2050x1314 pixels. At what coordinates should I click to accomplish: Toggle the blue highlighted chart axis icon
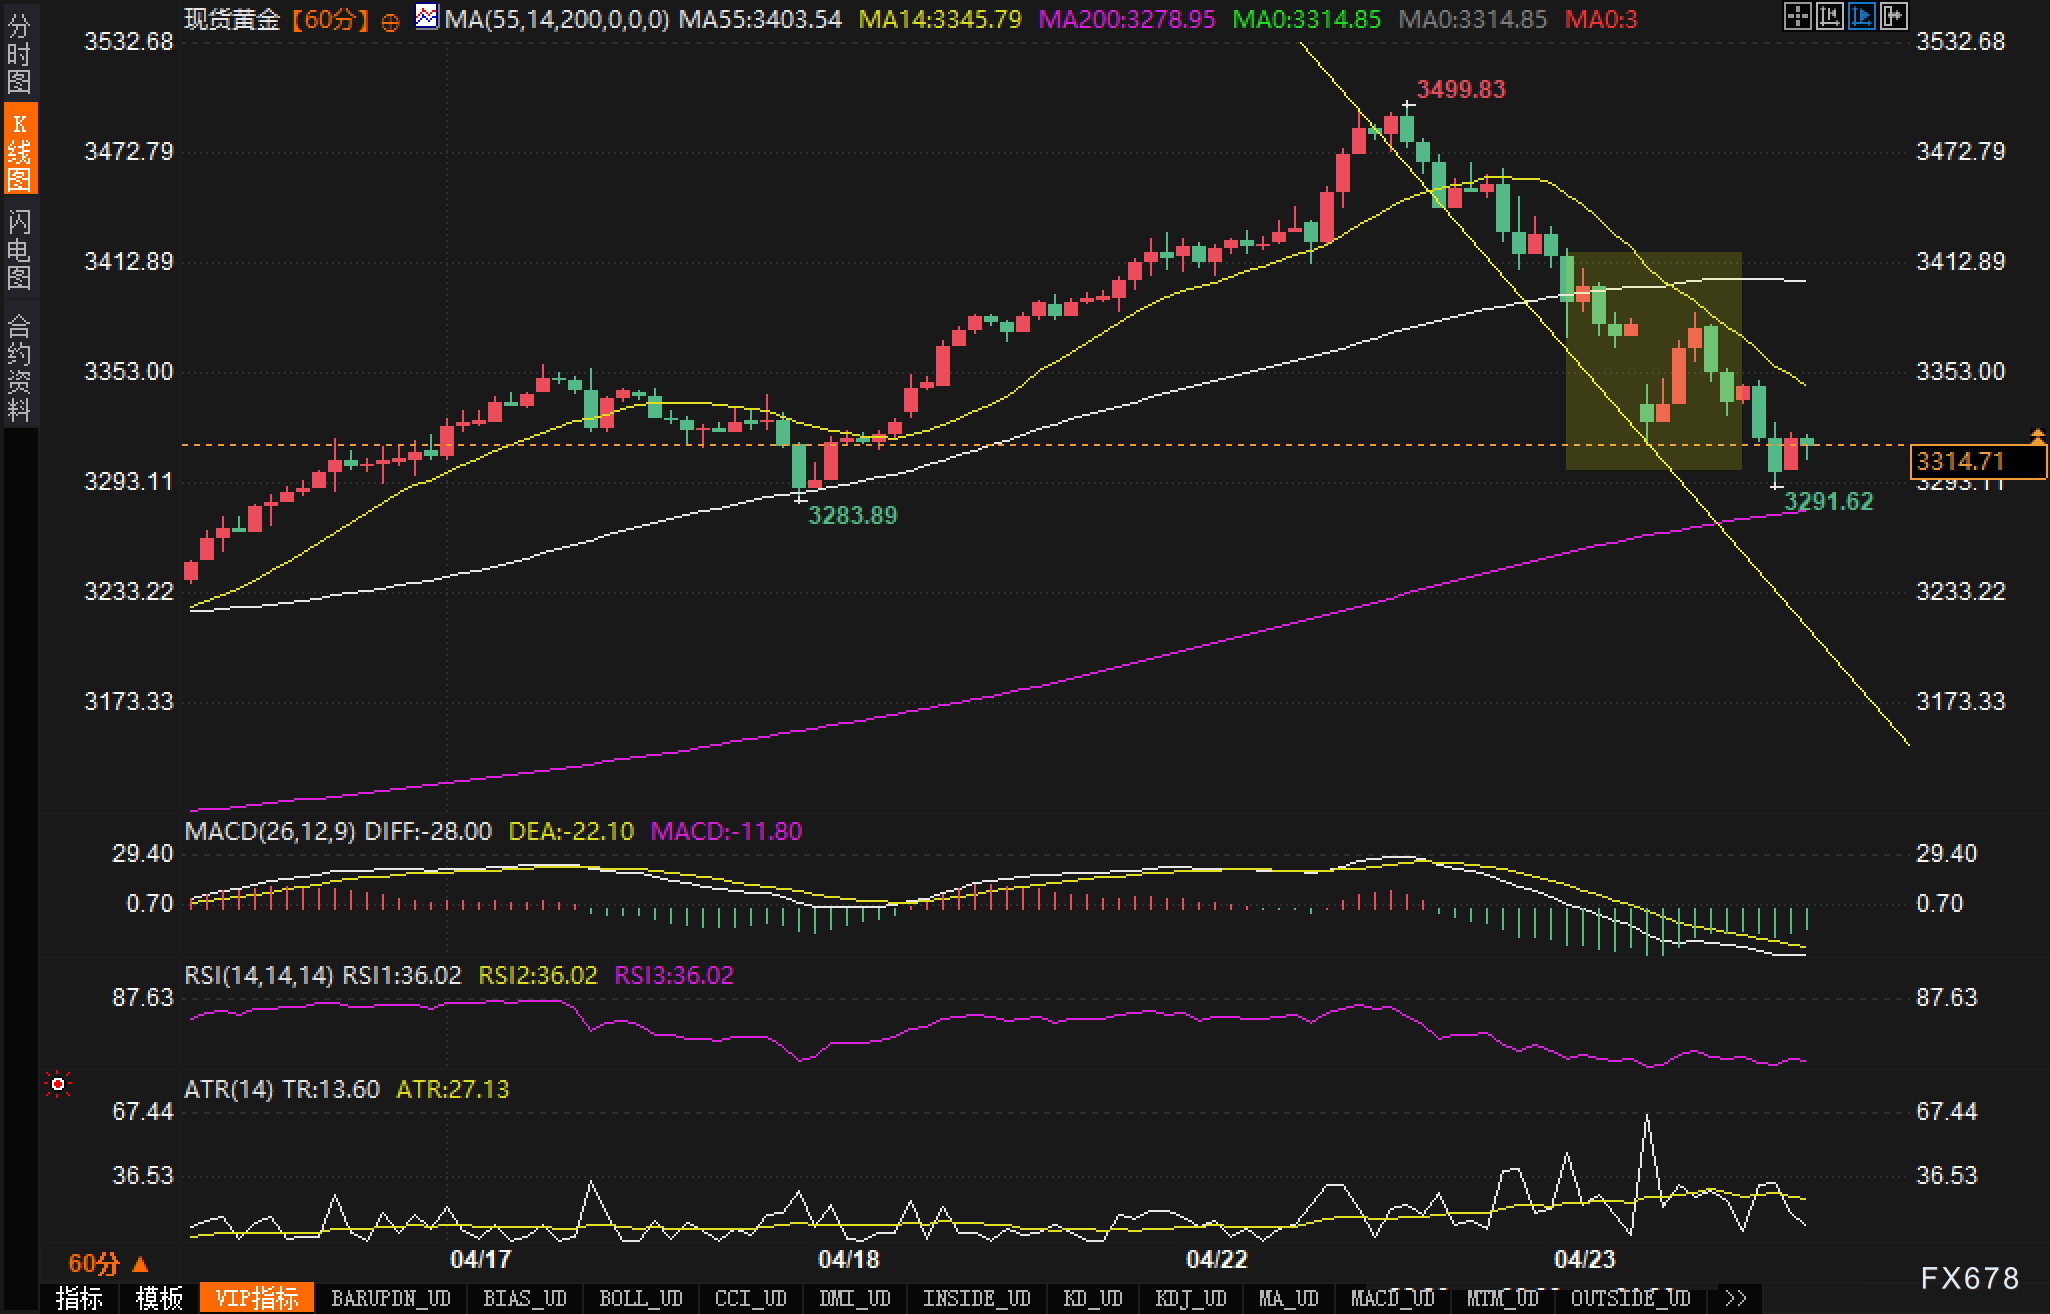pyautogui.click(x=1861, y=16)
